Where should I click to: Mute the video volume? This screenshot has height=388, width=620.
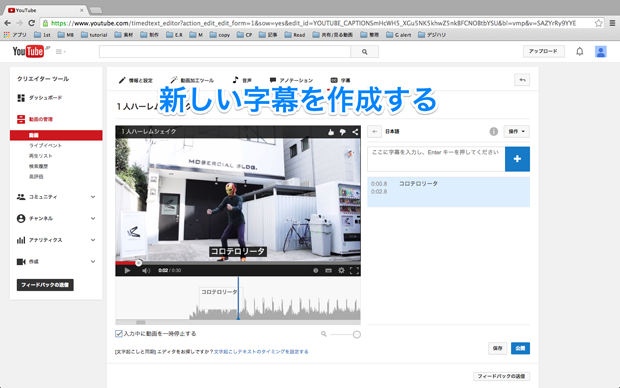146,271
